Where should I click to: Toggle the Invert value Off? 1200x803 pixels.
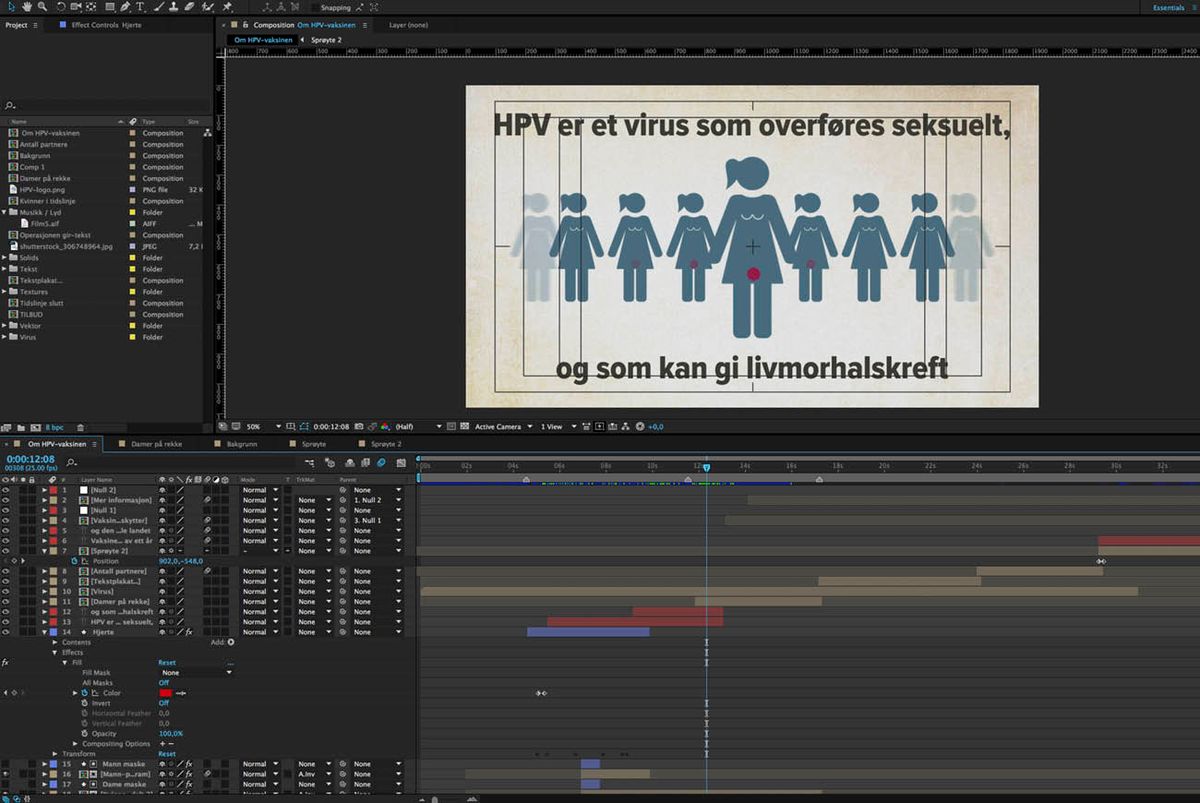point(164,703)
